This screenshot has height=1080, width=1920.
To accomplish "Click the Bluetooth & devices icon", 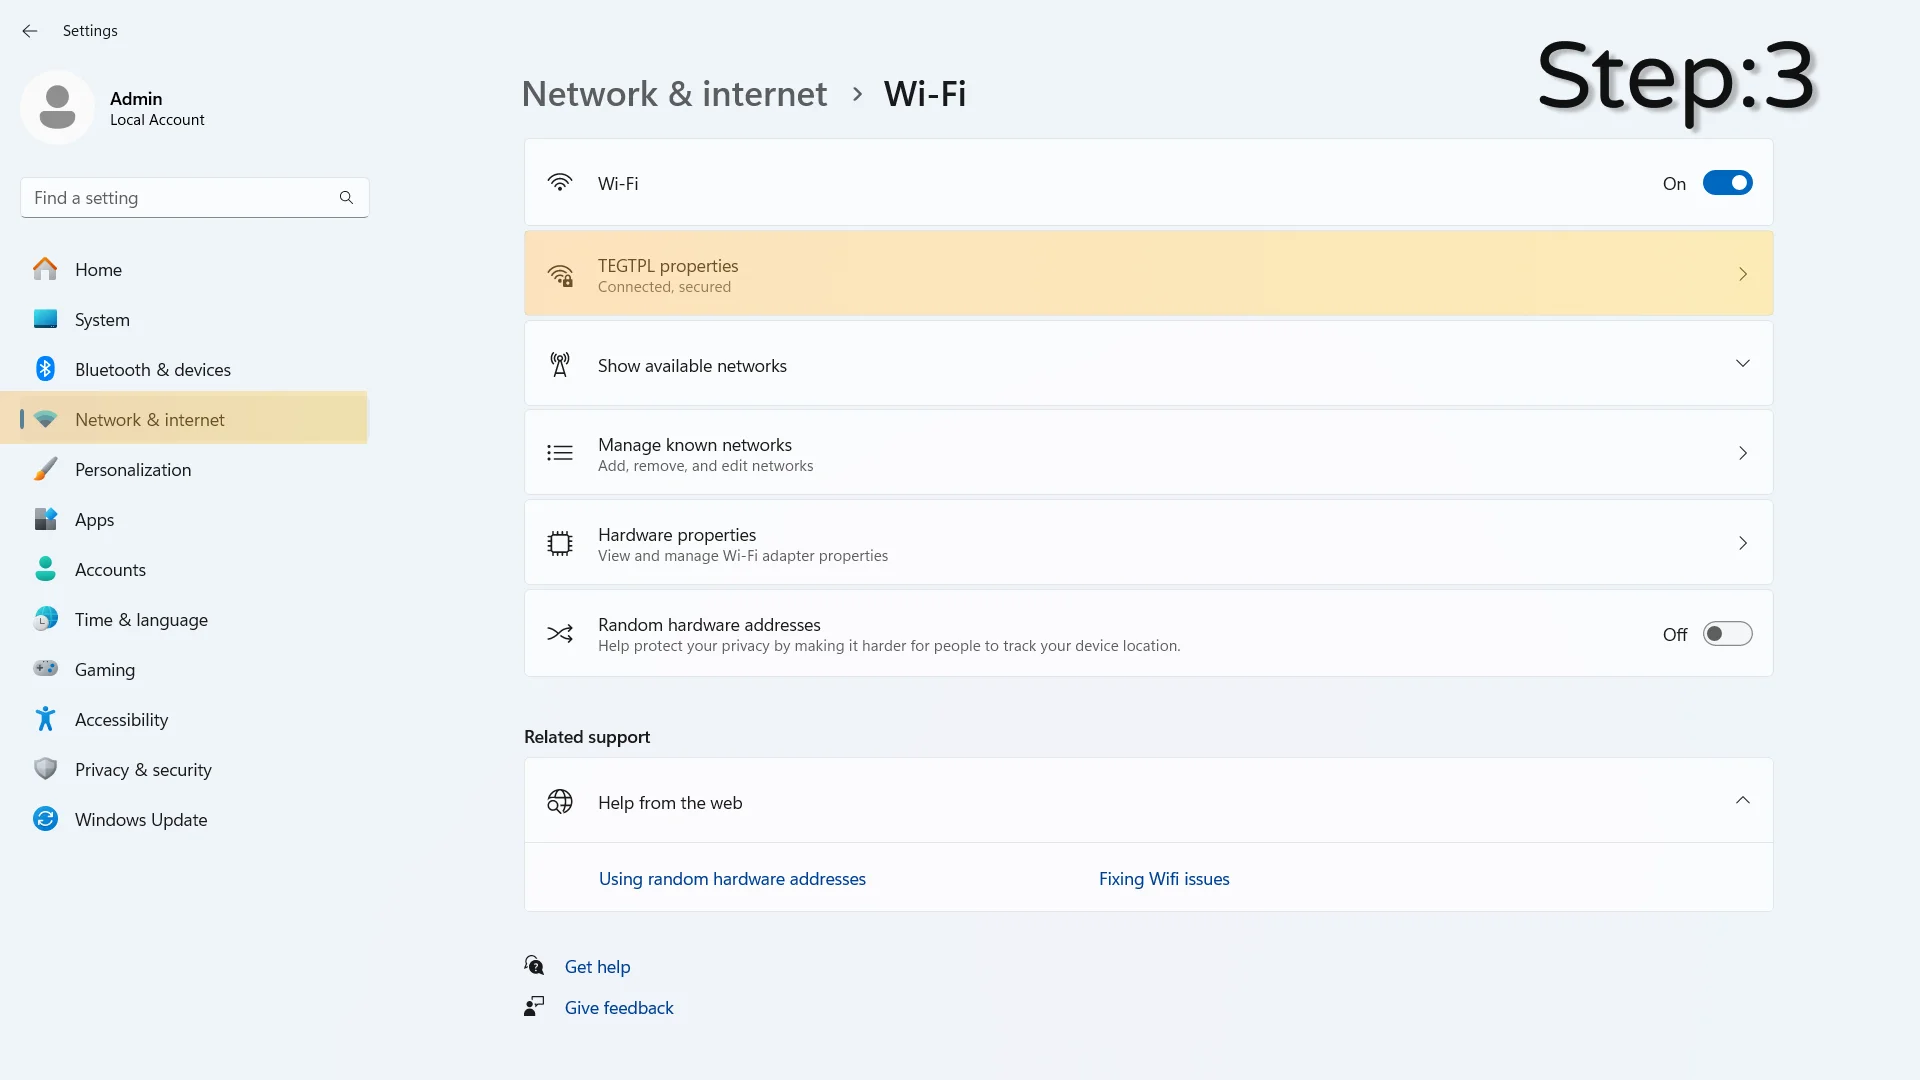I will click(x=45, y=369).
